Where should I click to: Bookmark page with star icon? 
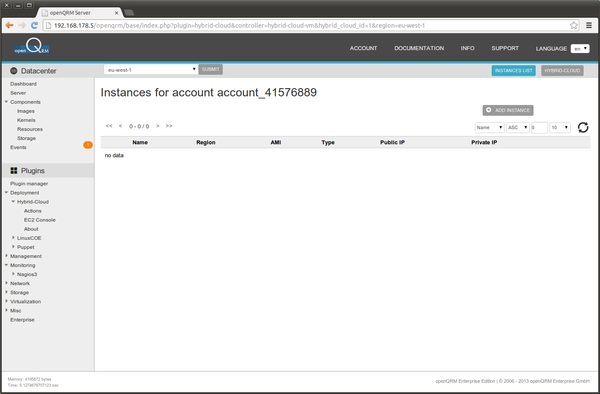tap(574, 25)
